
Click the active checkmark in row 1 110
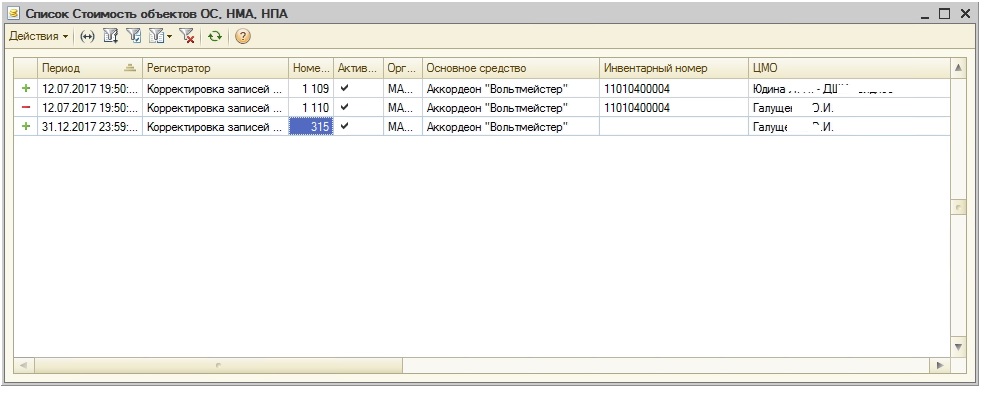(344, 107)
